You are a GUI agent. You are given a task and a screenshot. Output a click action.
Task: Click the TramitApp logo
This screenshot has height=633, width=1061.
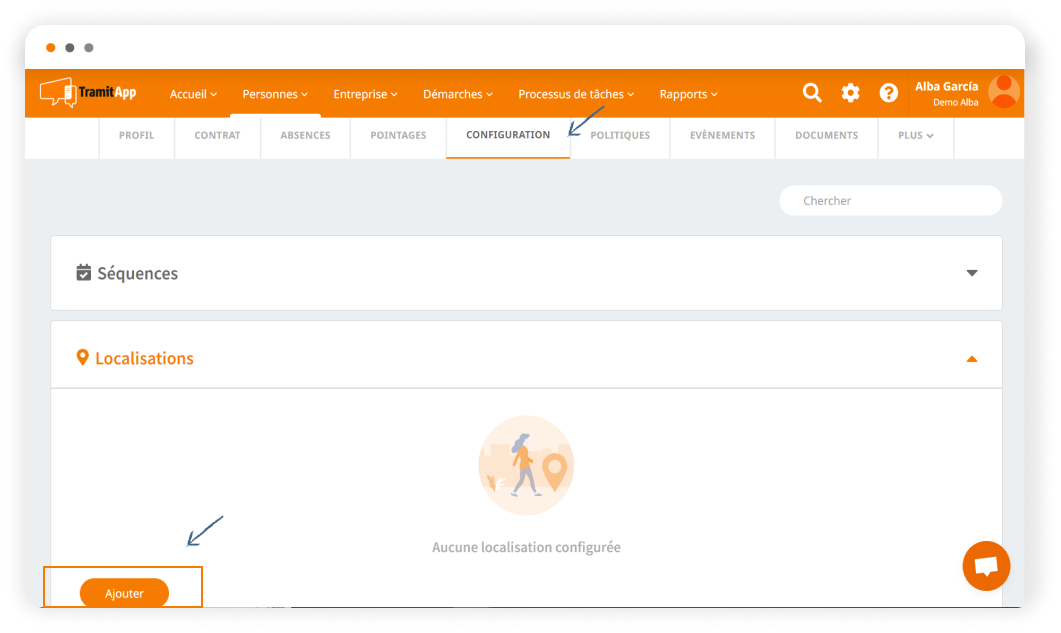[88, 93]
